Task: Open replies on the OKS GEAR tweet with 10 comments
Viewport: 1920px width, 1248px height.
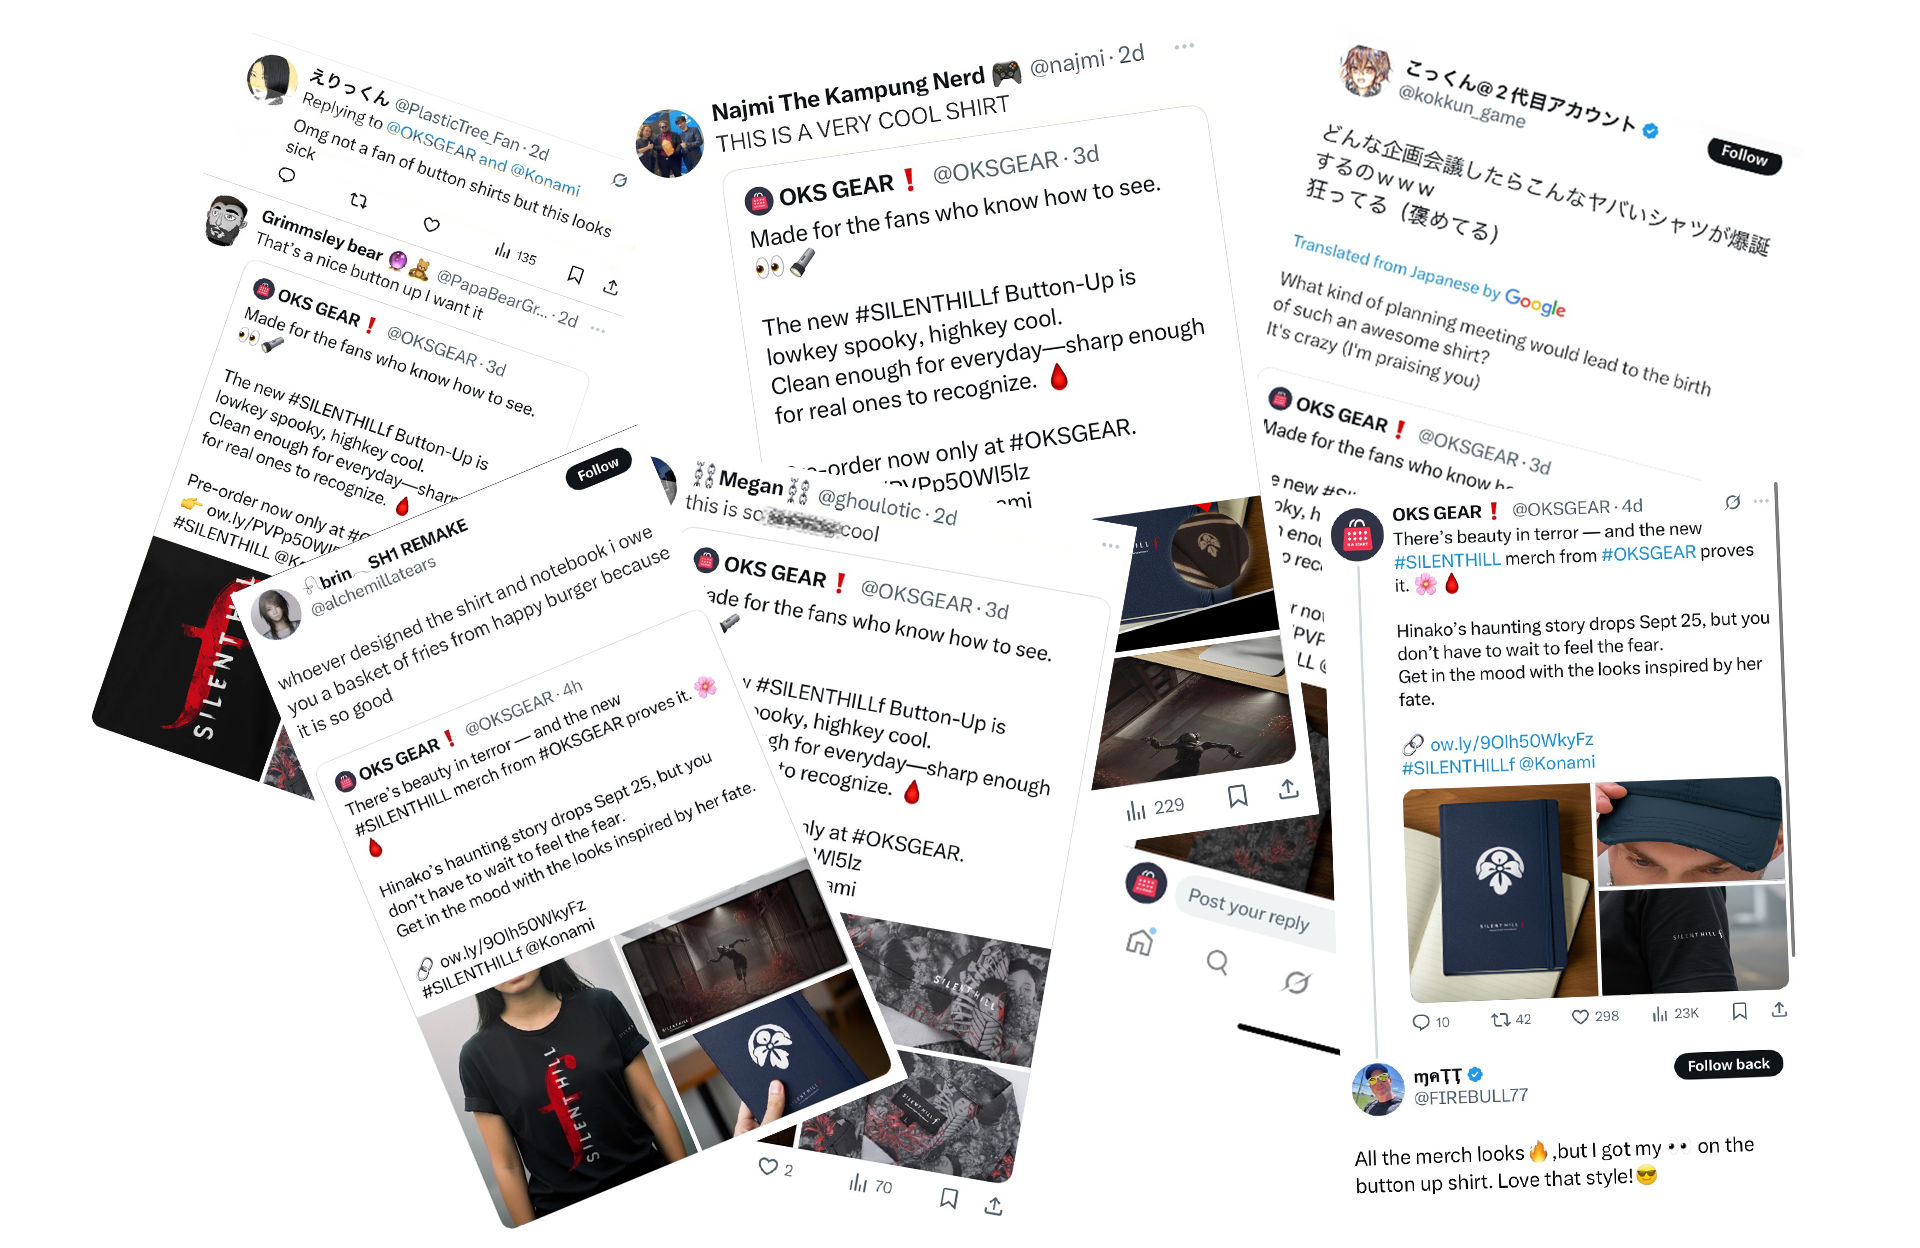Action: (x=1420, y=1022)
